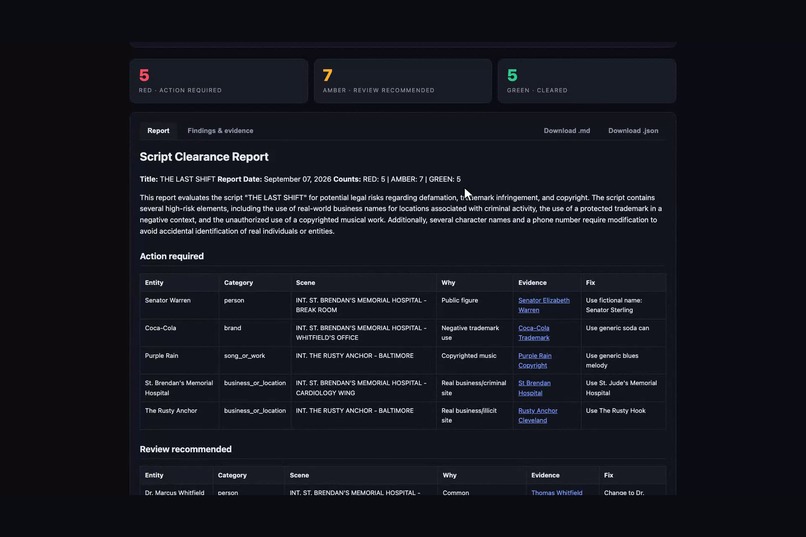
Task: Open the Findings & evidence tab
Action: click(x=220, y=131)
